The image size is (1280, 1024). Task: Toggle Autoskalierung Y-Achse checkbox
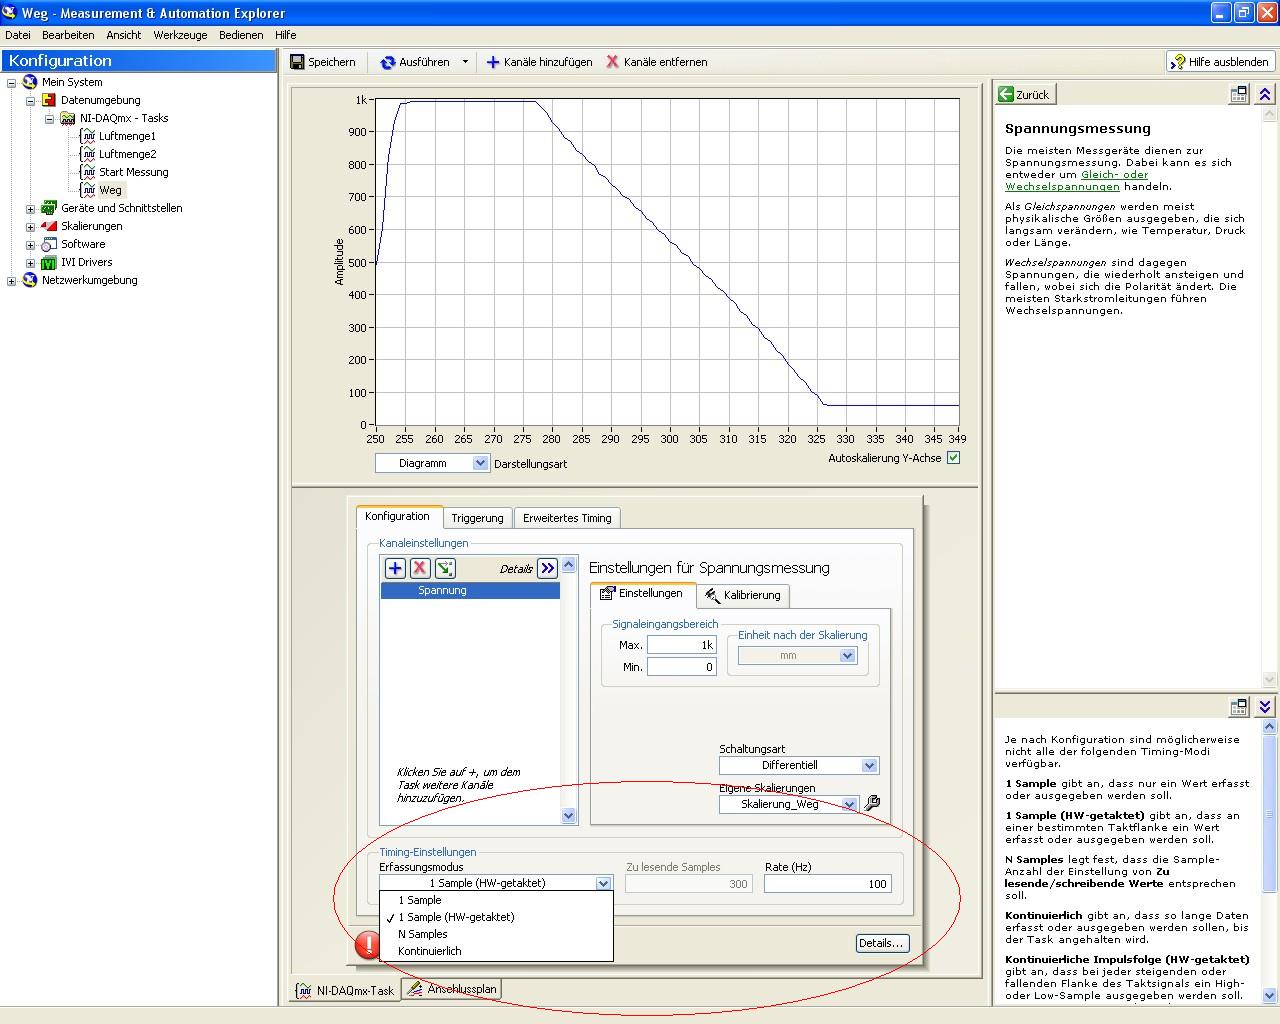pyautogui.click(x=953, y=458)
